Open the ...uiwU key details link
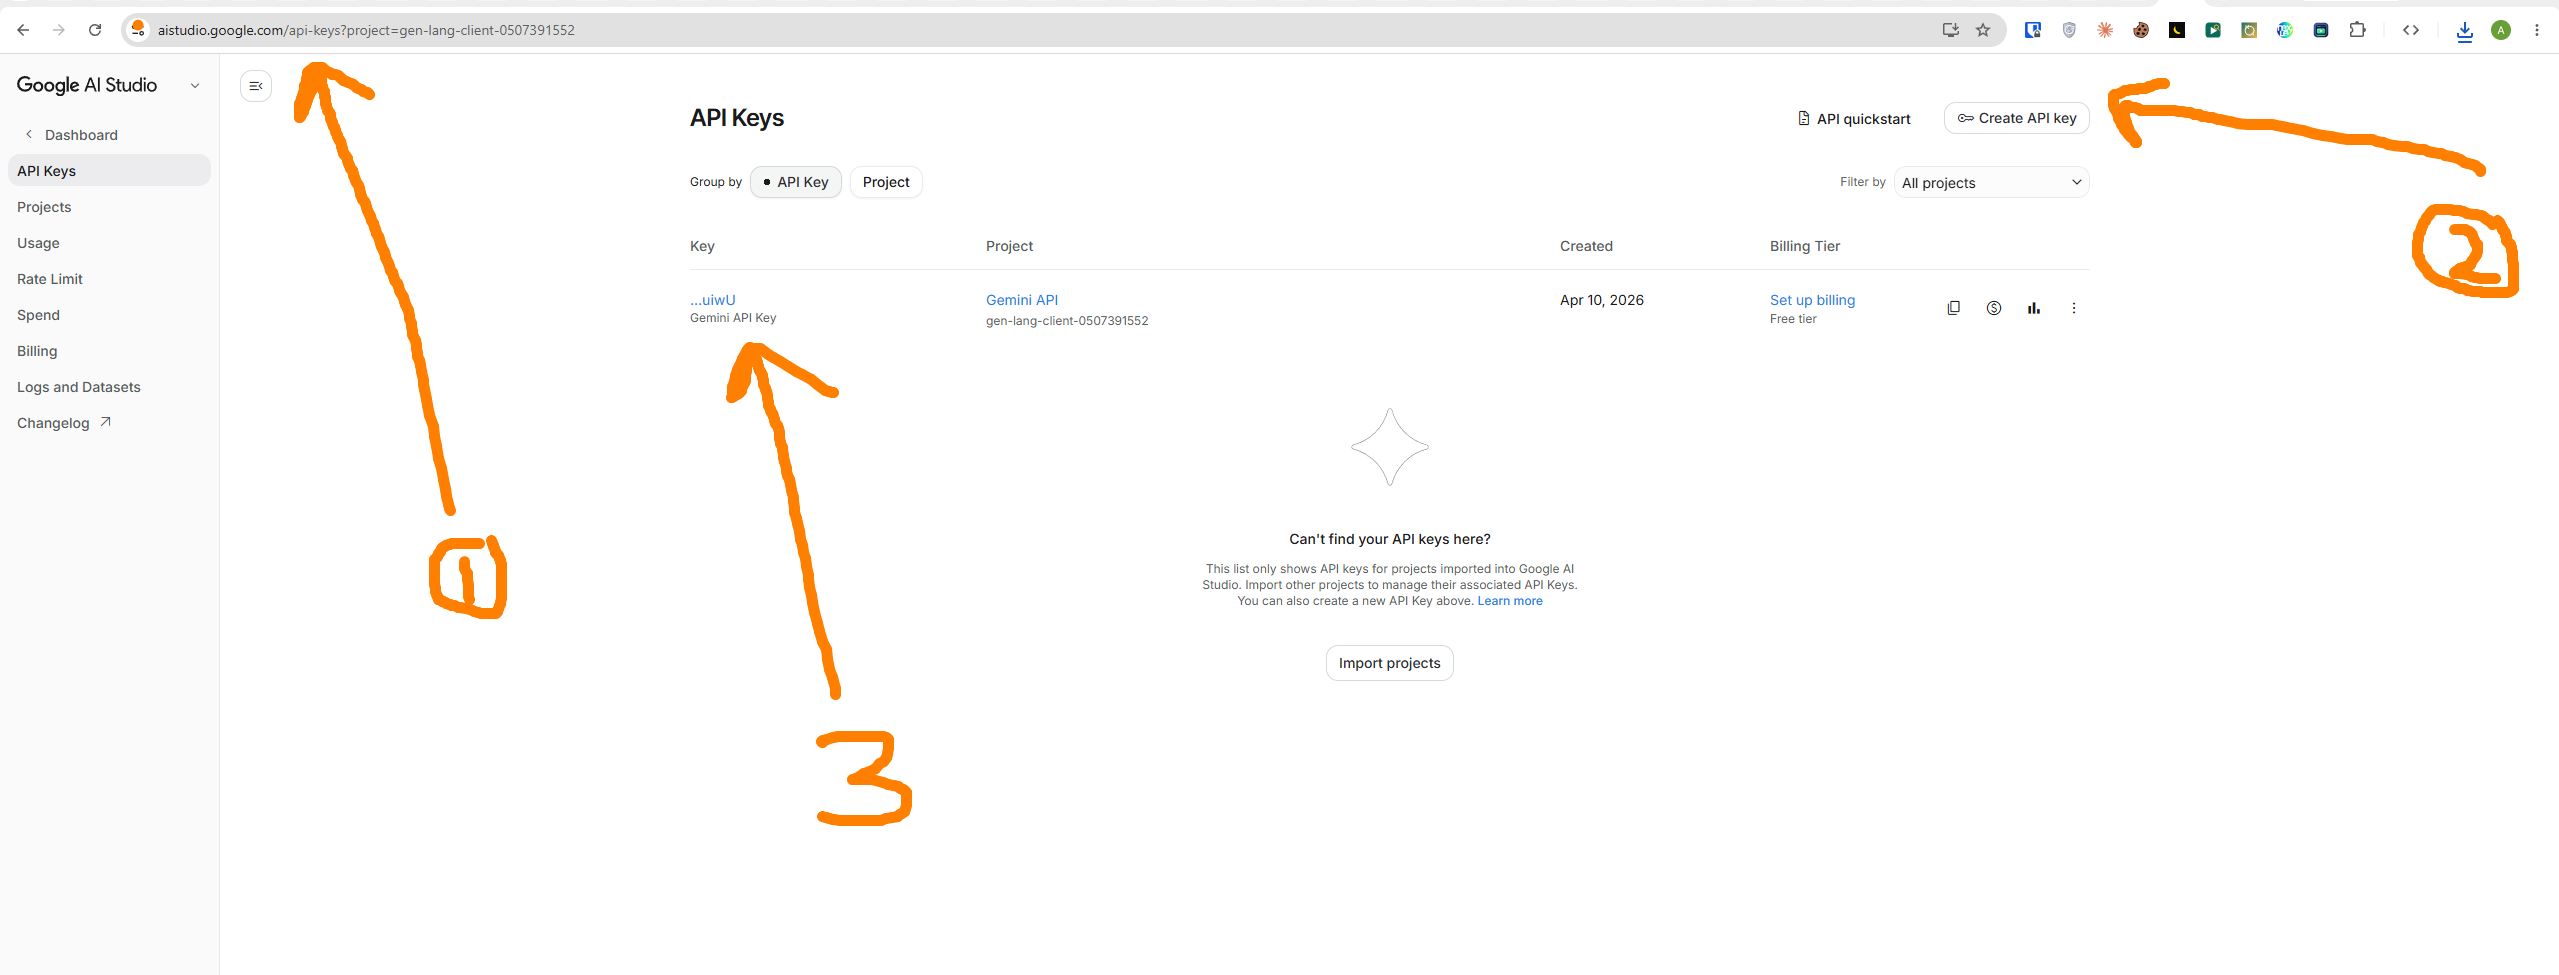This screenshot has height=975, width=2559. (x=713, y=300)
